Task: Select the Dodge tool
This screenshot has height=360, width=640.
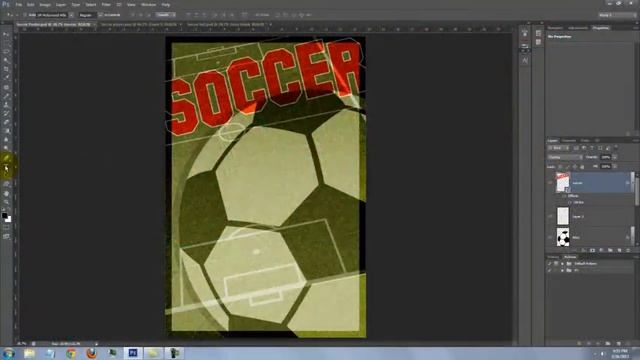Action: tap(6, 148)
